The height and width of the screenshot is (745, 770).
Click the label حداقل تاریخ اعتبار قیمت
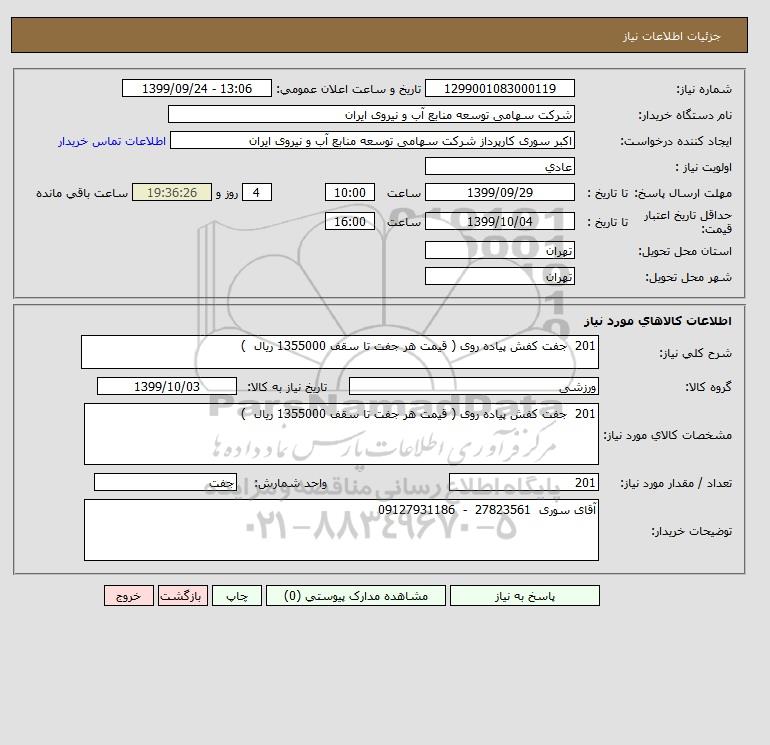pos(688,222)
